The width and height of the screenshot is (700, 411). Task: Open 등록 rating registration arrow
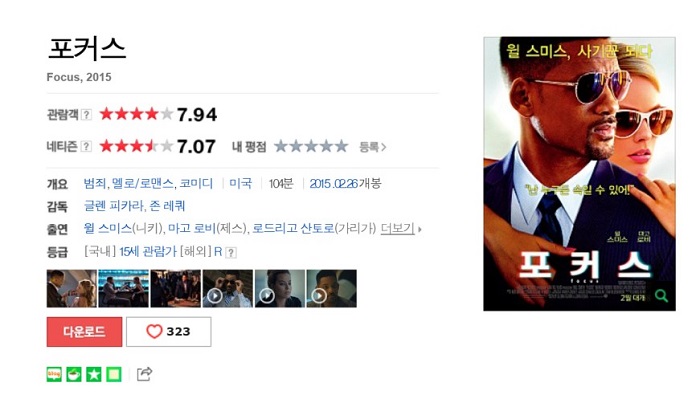(373, 147)
